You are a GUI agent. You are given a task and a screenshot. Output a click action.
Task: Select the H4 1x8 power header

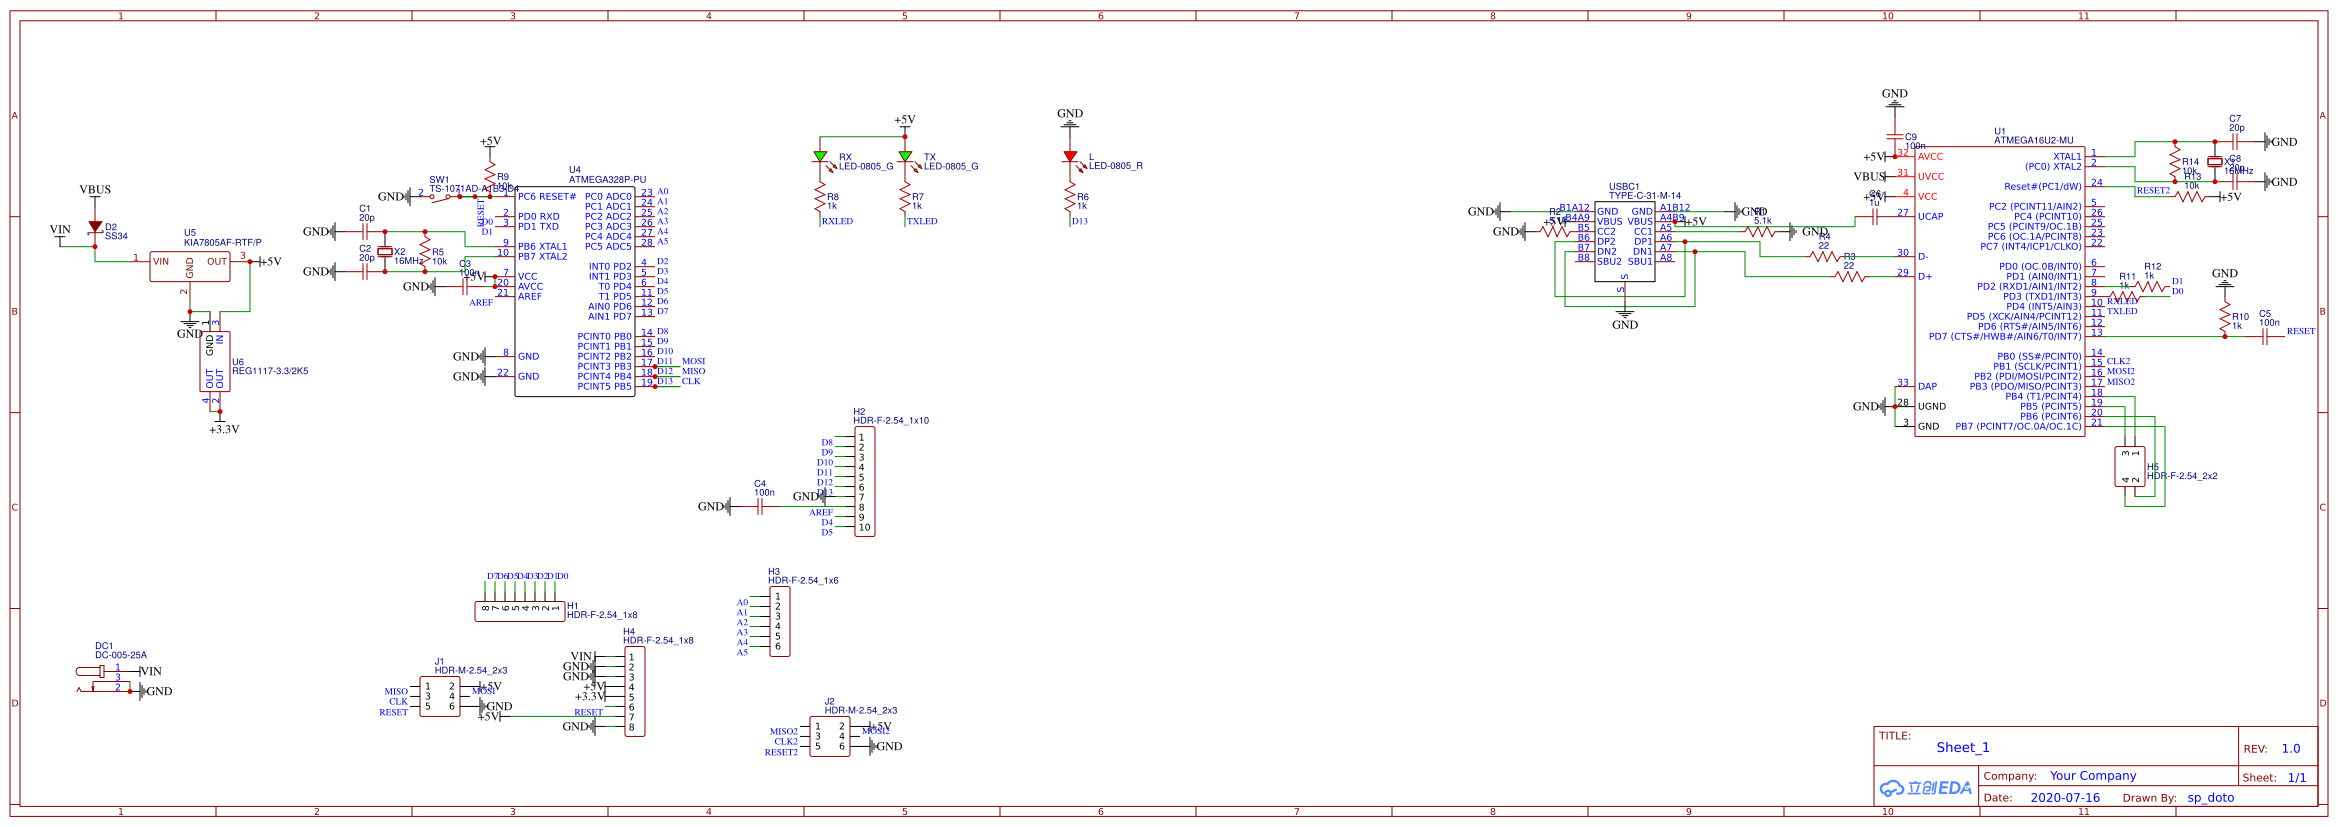tap(635, 691)
